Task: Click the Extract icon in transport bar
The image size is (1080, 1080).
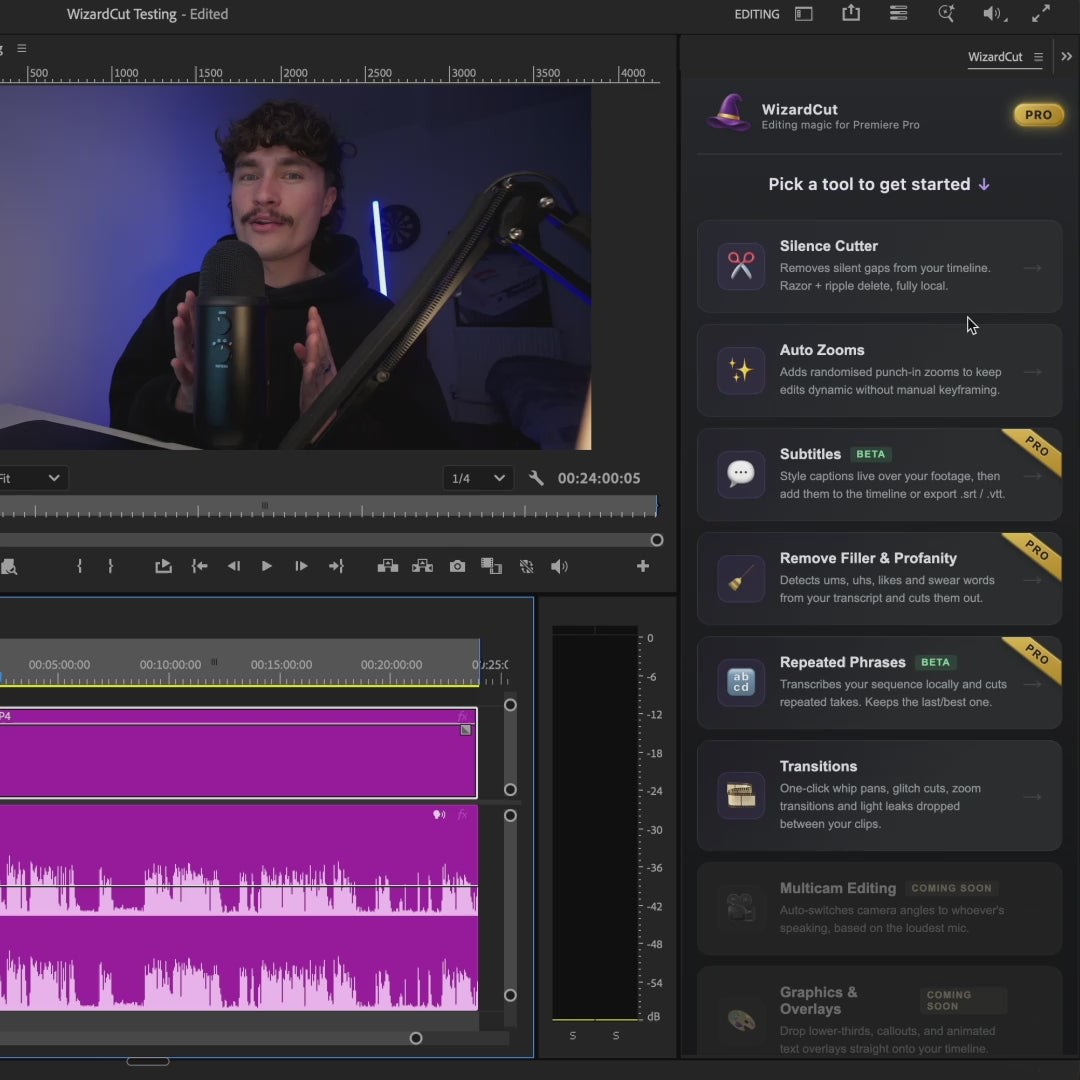Action: 422,566
